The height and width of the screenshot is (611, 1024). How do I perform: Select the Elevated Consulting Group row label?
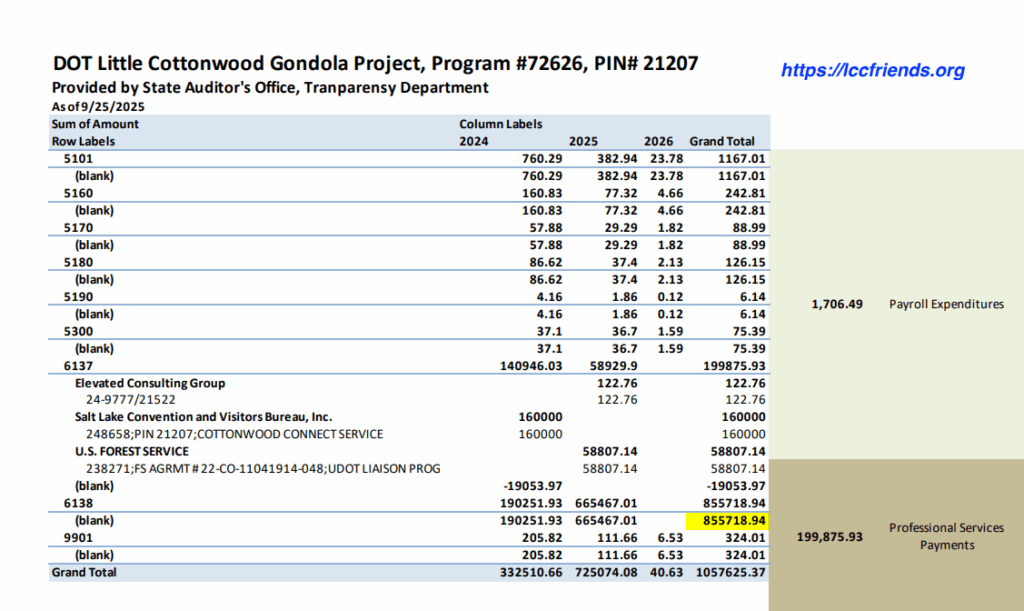coord(150,383)
